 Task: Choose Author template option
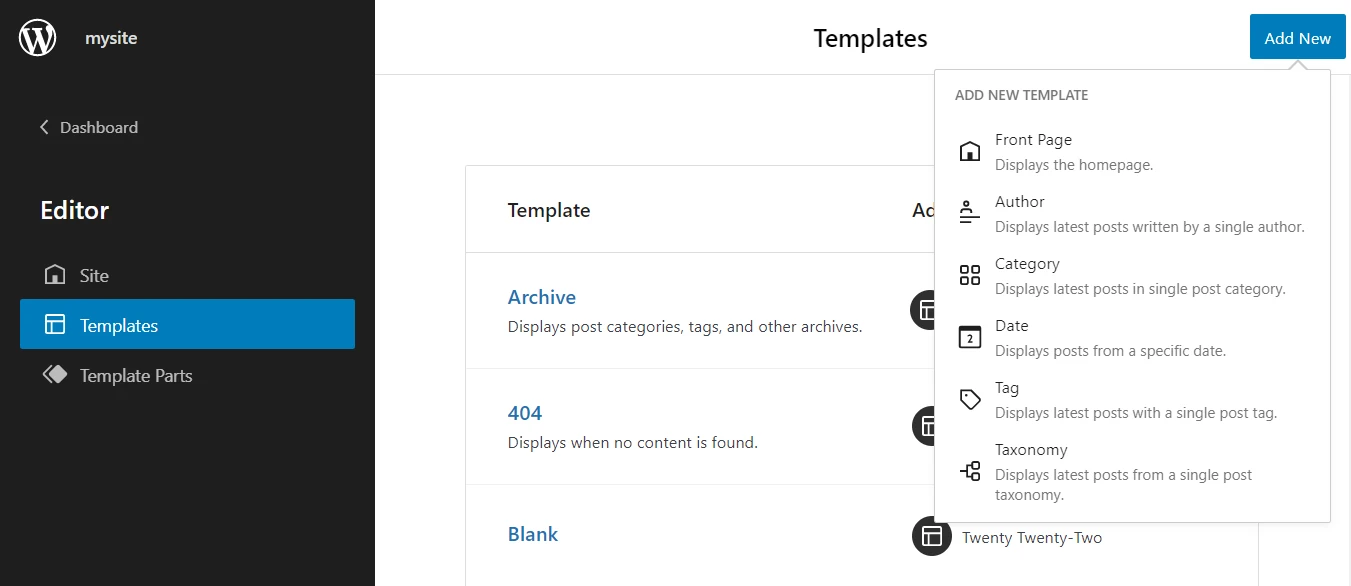[1132, 213]
